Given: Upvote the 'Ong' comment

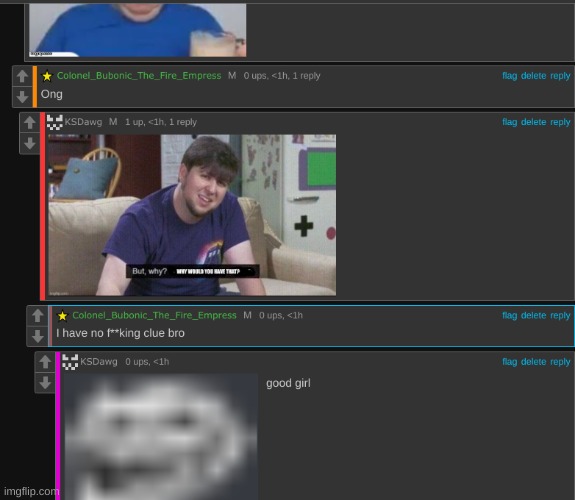Looking at the screenshot, I should click(x=22, y=76).
